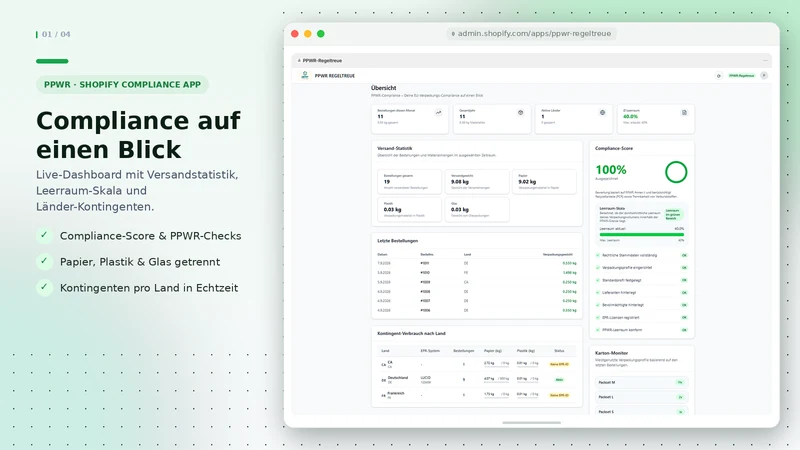Open order #1008 in Letzte Bestellungen
This screenshot has width=800, height=450.
[x=425, y=291]
